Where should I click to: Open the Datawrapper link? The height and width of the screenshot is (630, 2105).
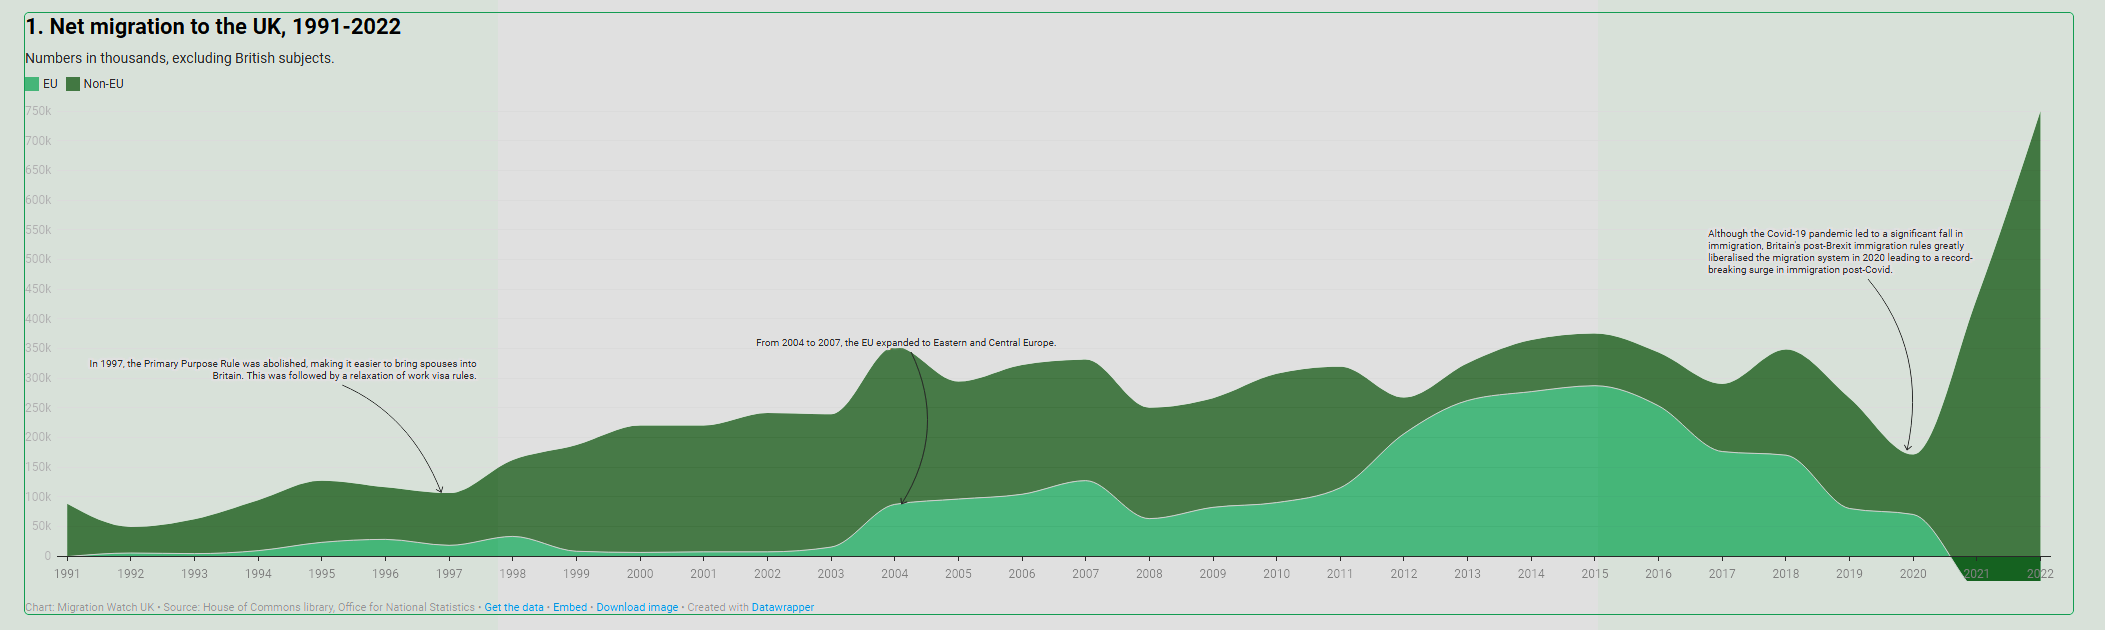pos(782,607)
